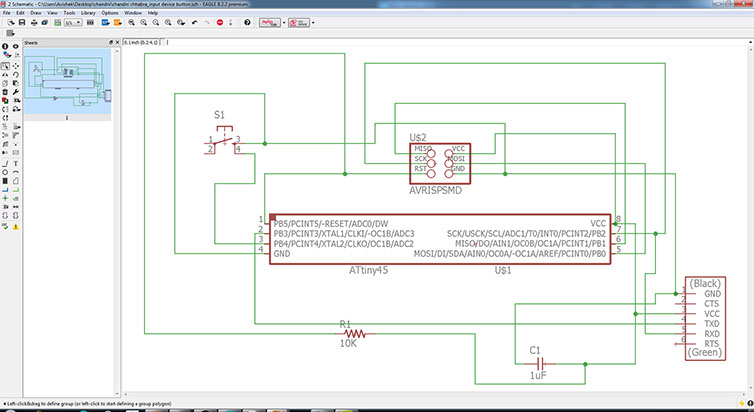Close the Sheets panel
754x412 pixels.
[x=116, y=43]
